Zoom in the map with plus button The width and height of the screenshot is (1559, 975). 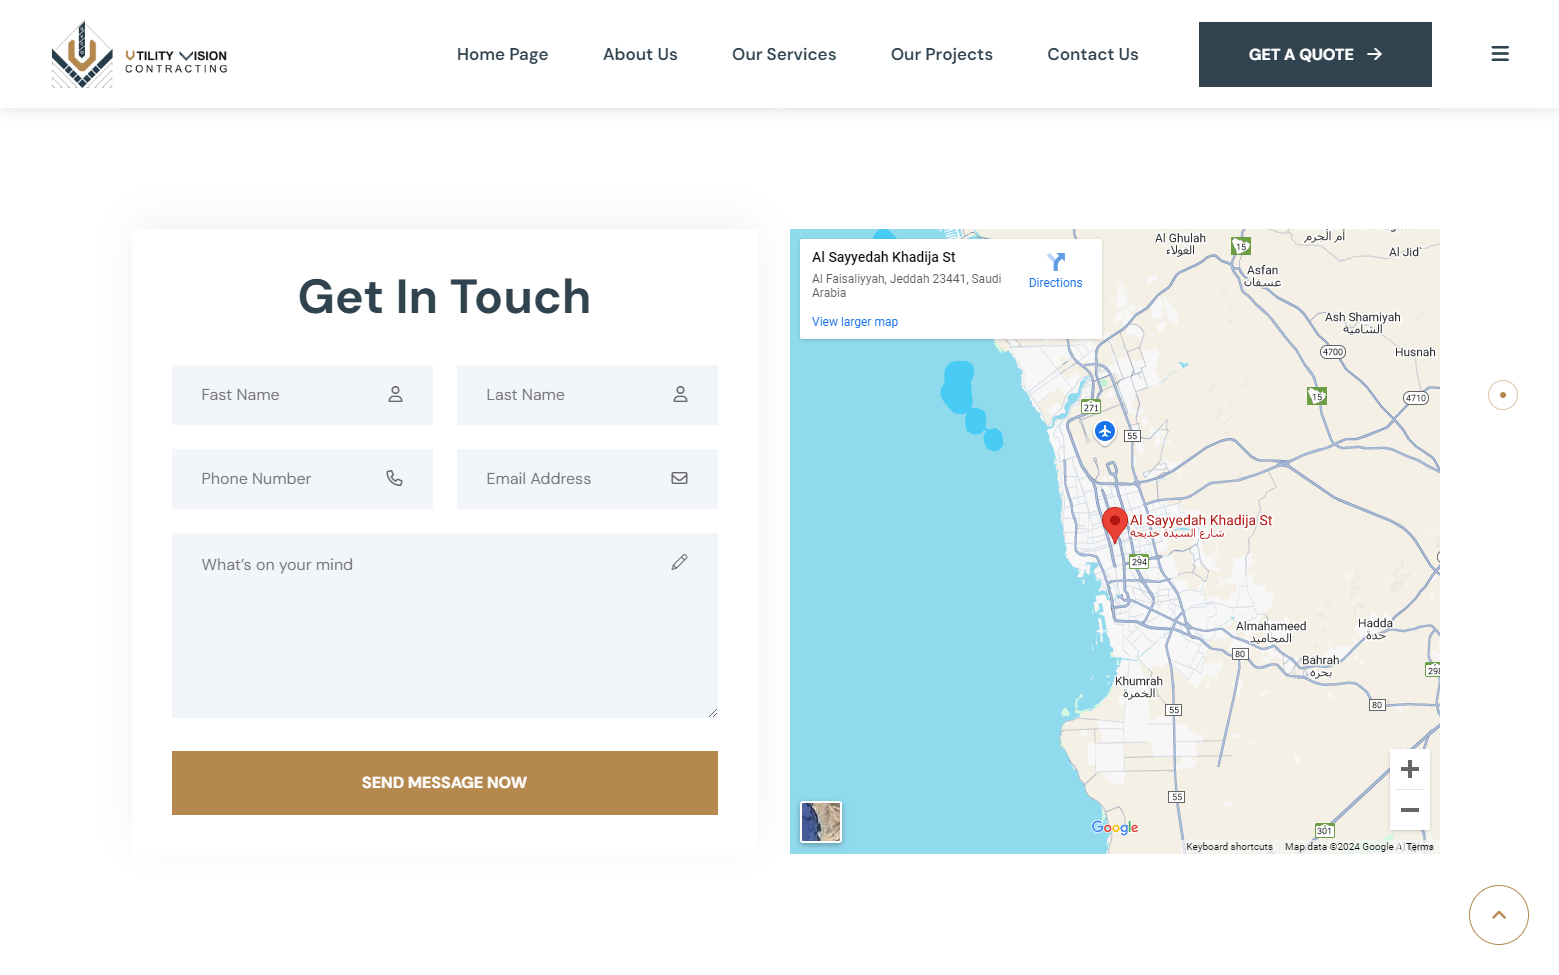click(x=1409, y=769)
